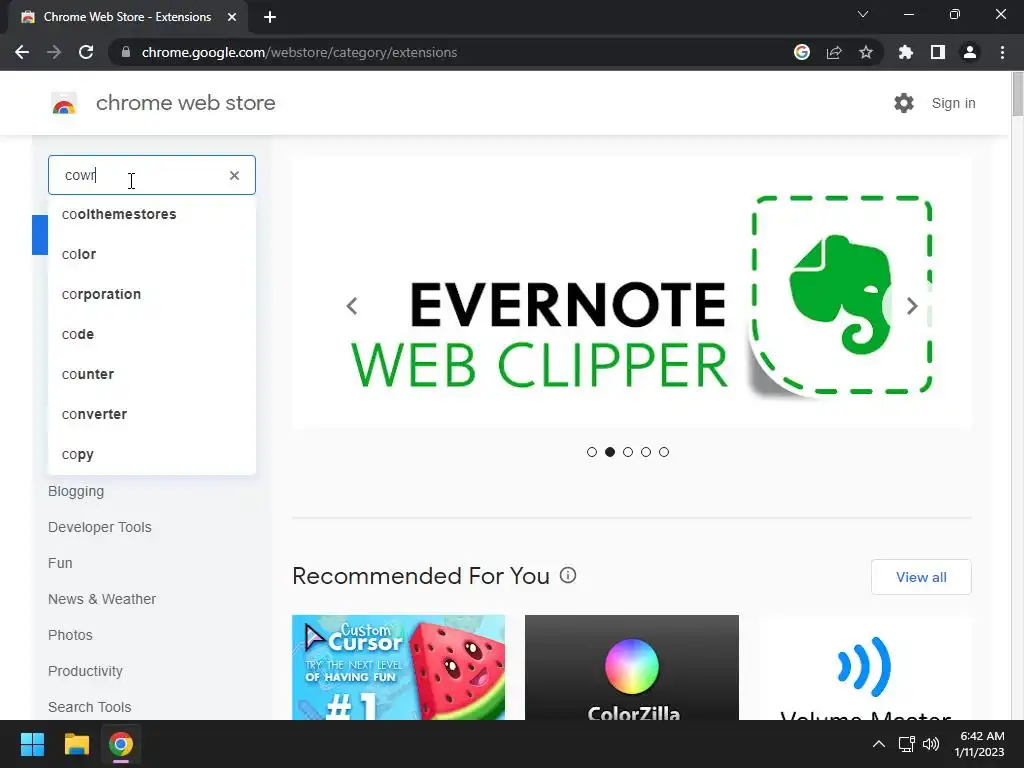Sign in to Chrome Web Store
The width and height of the screenshot is (1024, 768).
[x=953, y=103]
